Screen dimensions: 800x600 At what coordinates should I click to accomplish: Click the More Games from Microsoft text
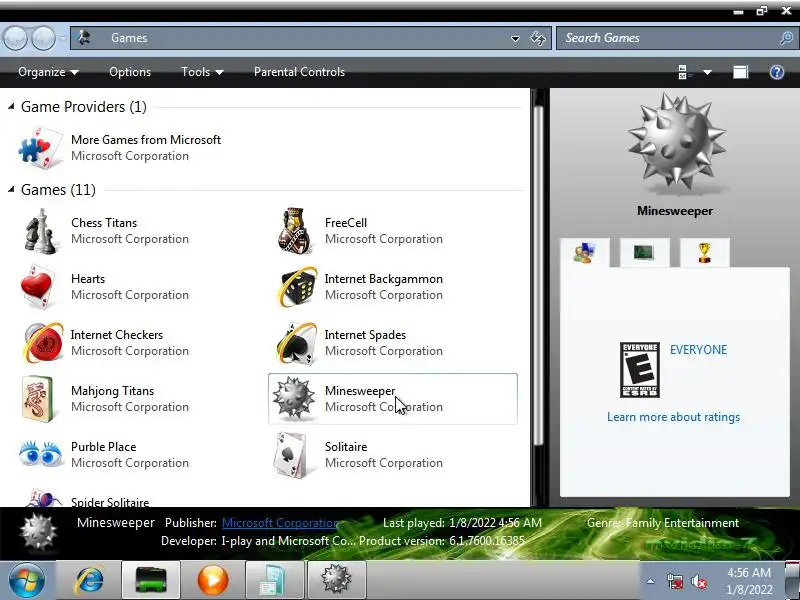146,140
